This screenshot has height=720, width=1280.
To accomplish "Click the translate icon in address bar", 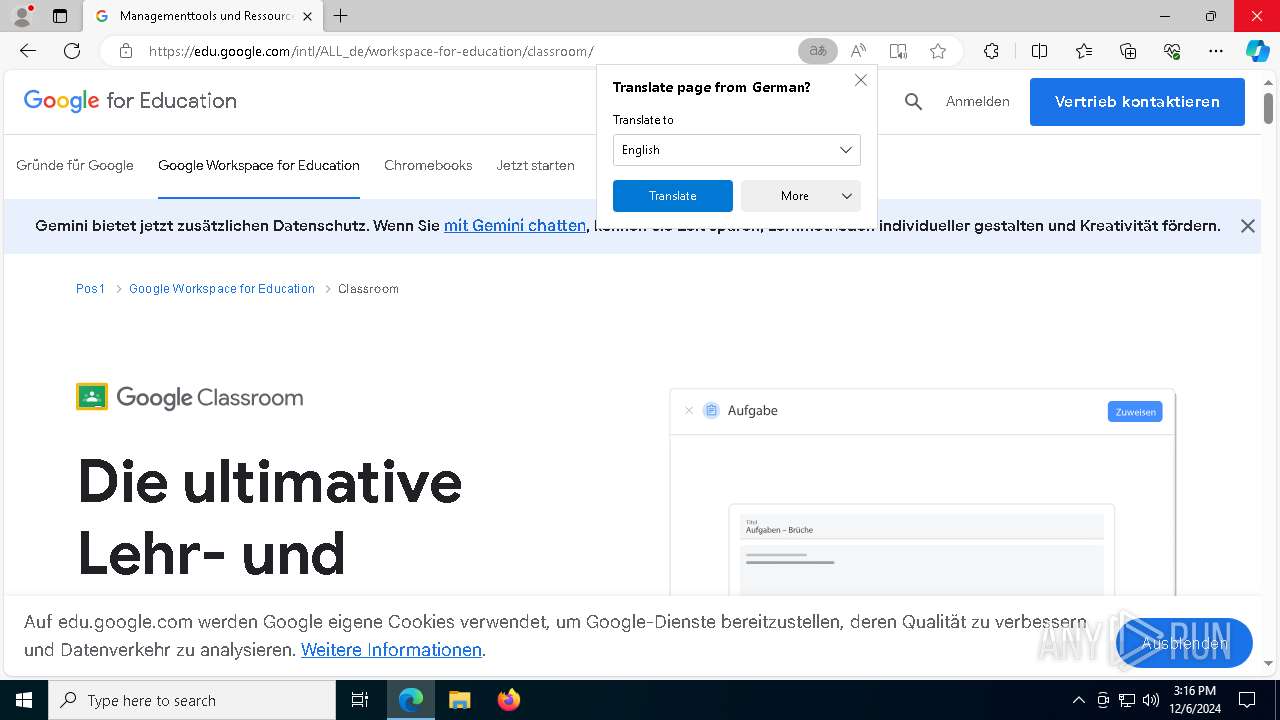I will click(818, 51).
